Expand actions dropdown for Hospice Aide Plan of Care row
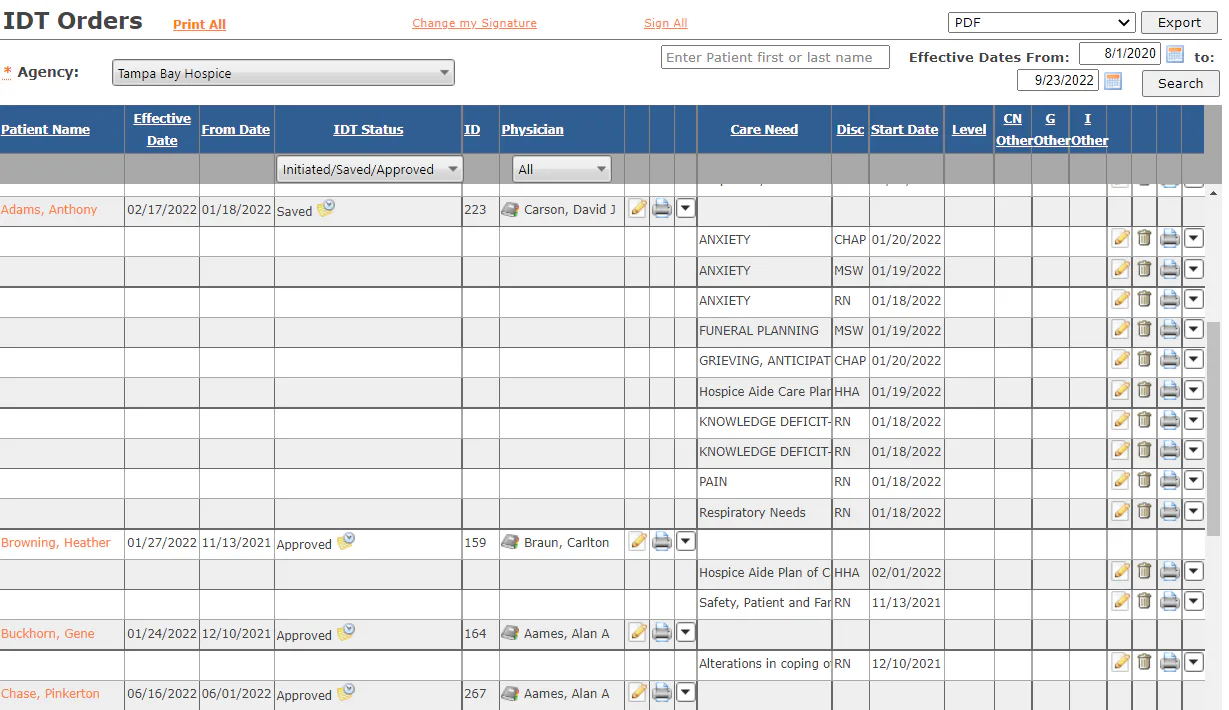The image size is (1229, 710). [x=1194, y=572]
